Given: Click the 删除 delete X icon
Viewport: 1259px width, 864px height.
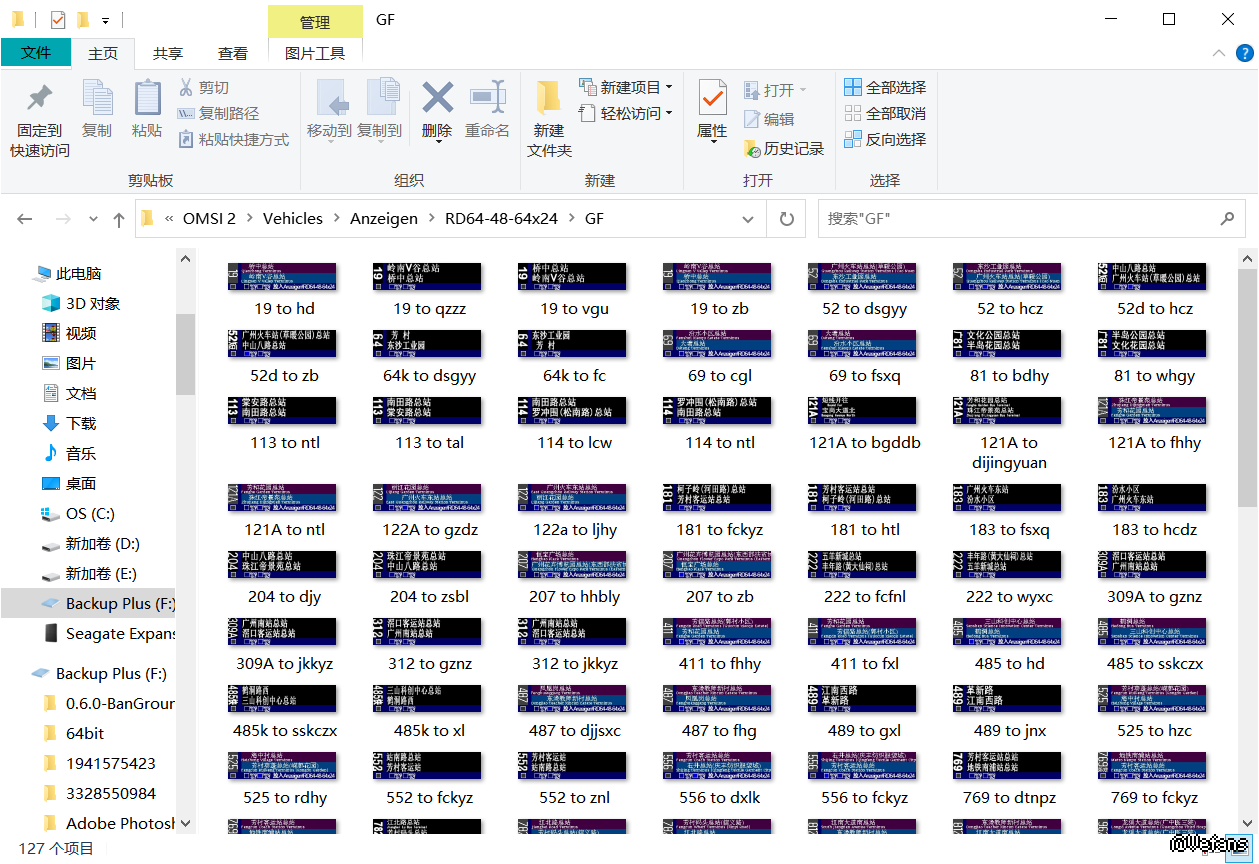Looking at the screenshot, I should [437, 99].
